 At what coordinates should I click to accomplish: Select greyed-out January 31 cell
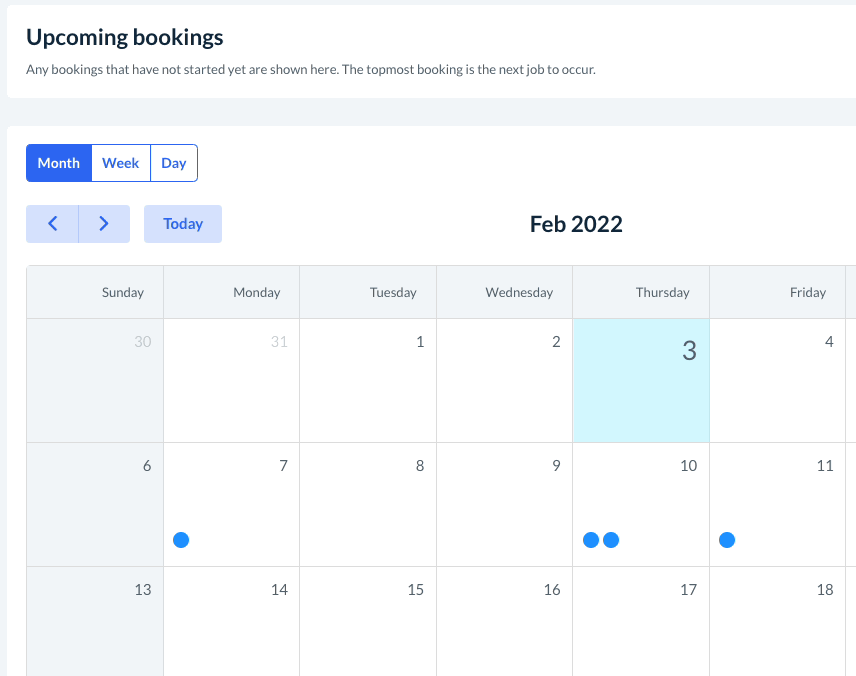pos(231,381)
